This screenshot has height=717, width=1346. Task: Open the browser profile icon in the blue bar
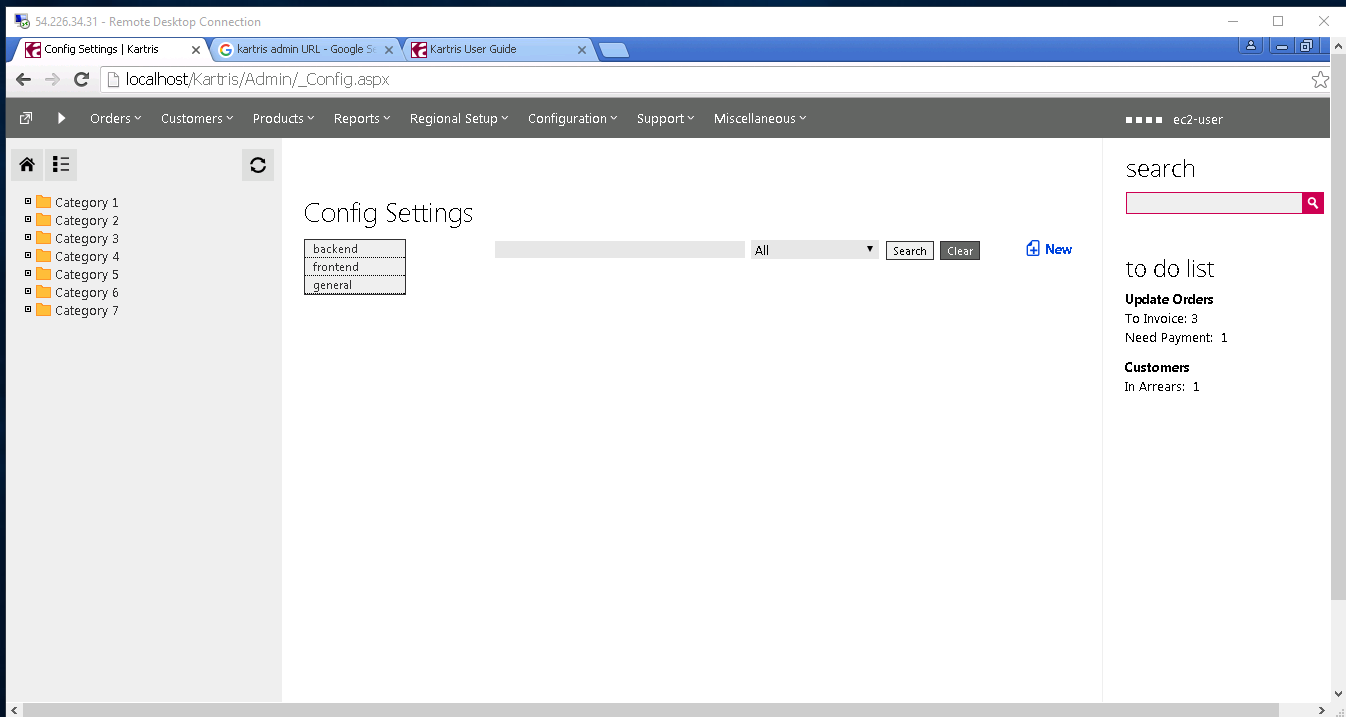1250,46
